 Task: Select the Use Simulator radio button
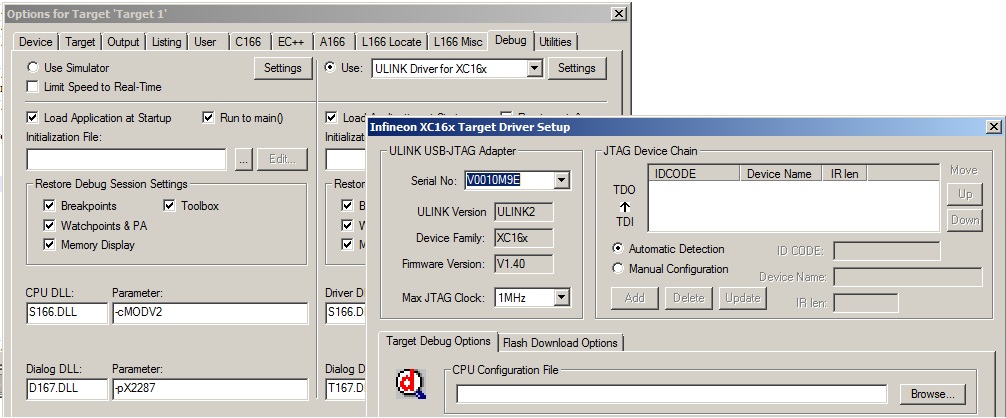coord(32,67)
